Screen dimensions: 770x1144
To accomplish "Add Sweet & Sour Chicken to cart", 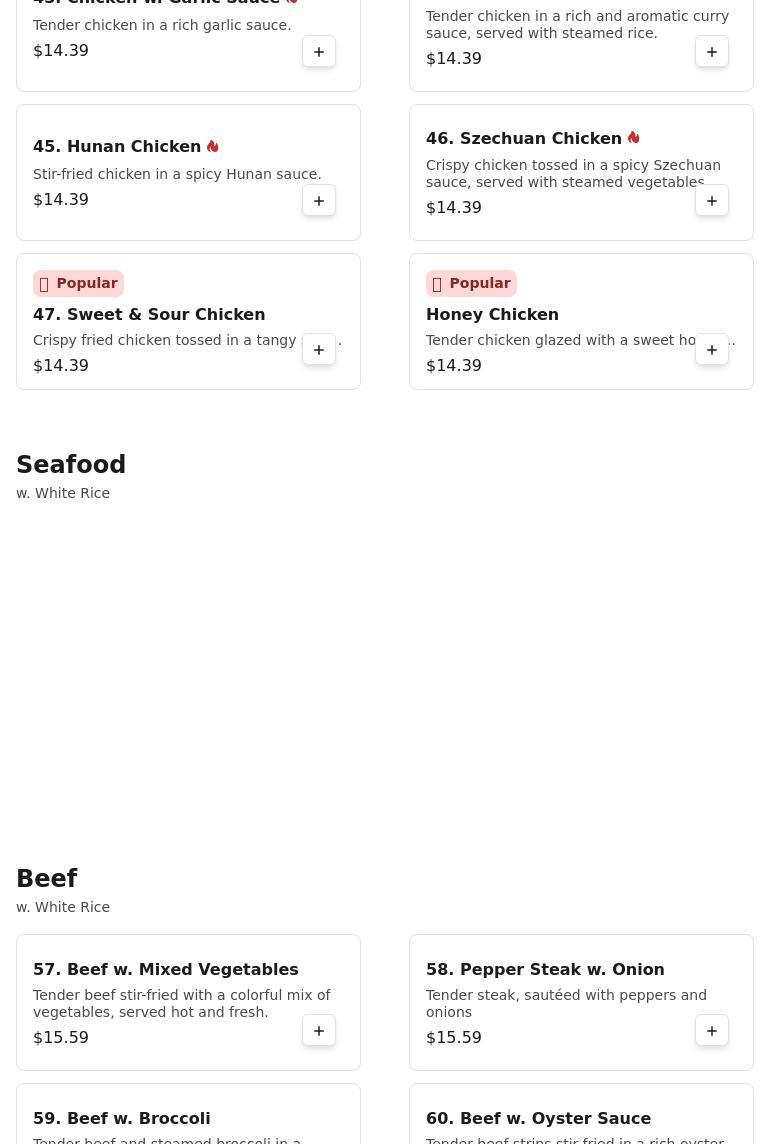I will click(319, 349).
